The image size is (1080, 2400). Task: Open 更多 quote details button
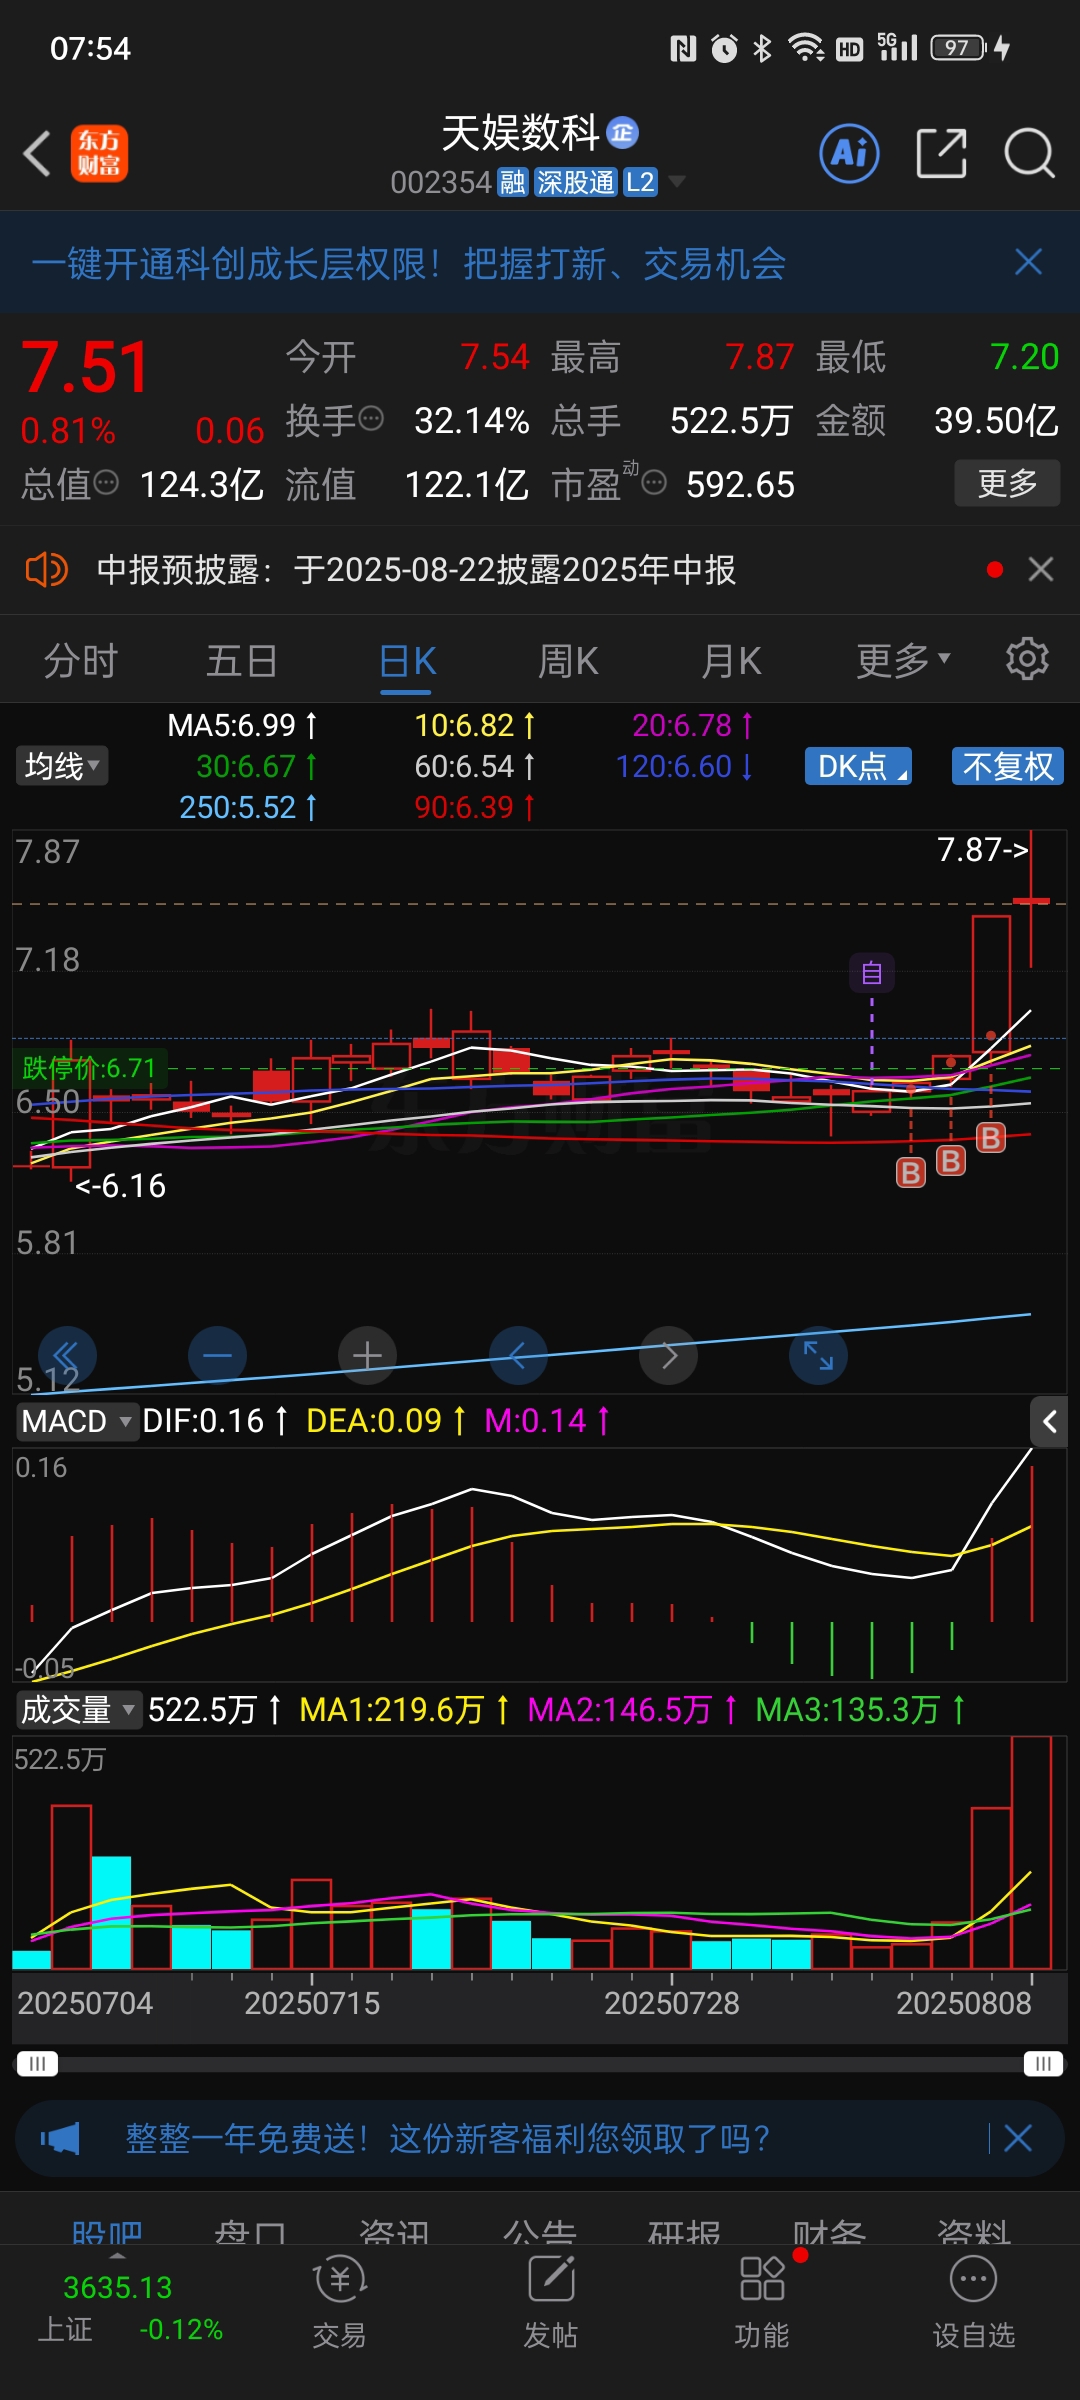click(1007, 483)
